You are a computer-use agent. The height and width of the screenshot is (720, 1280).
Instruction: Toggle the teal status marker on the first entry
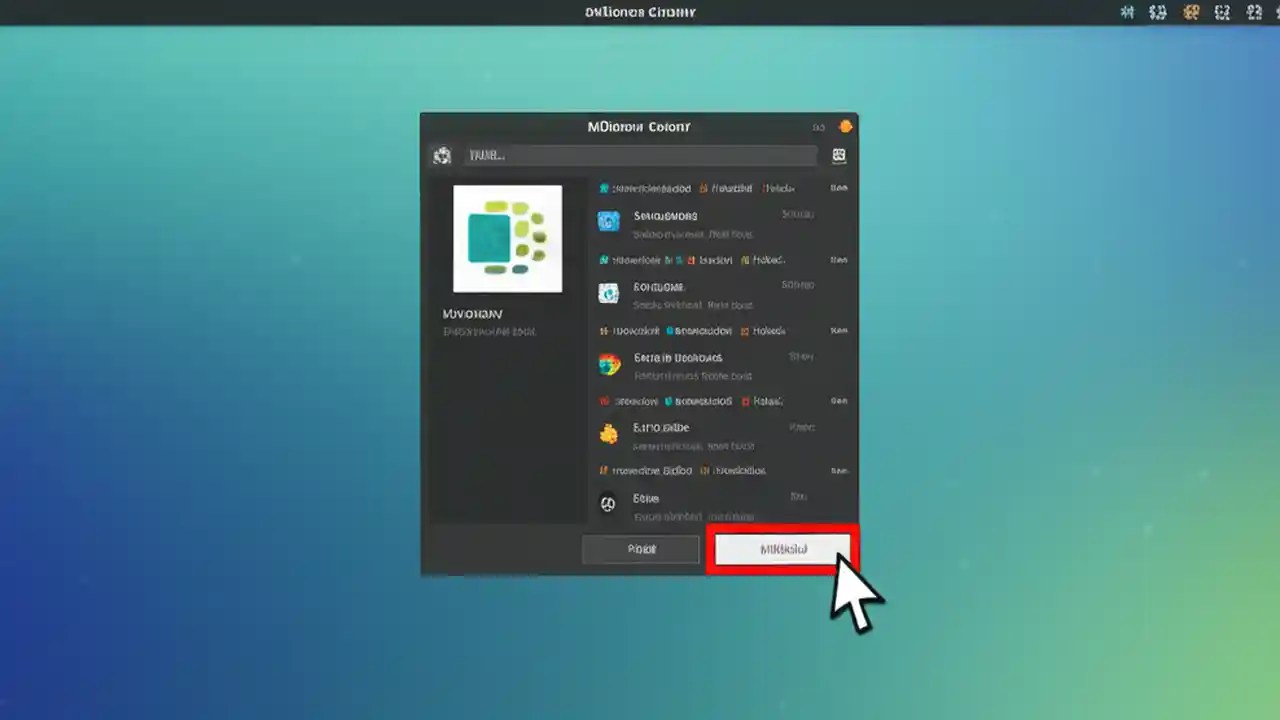point(604,188)
